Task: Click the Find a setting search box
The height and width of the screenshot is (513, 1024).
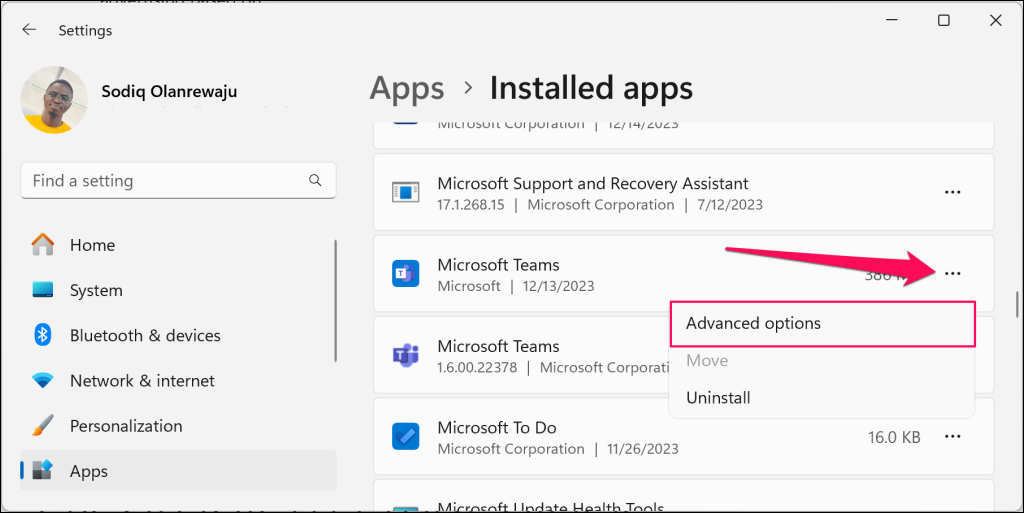Action: [x=165, y=181]
